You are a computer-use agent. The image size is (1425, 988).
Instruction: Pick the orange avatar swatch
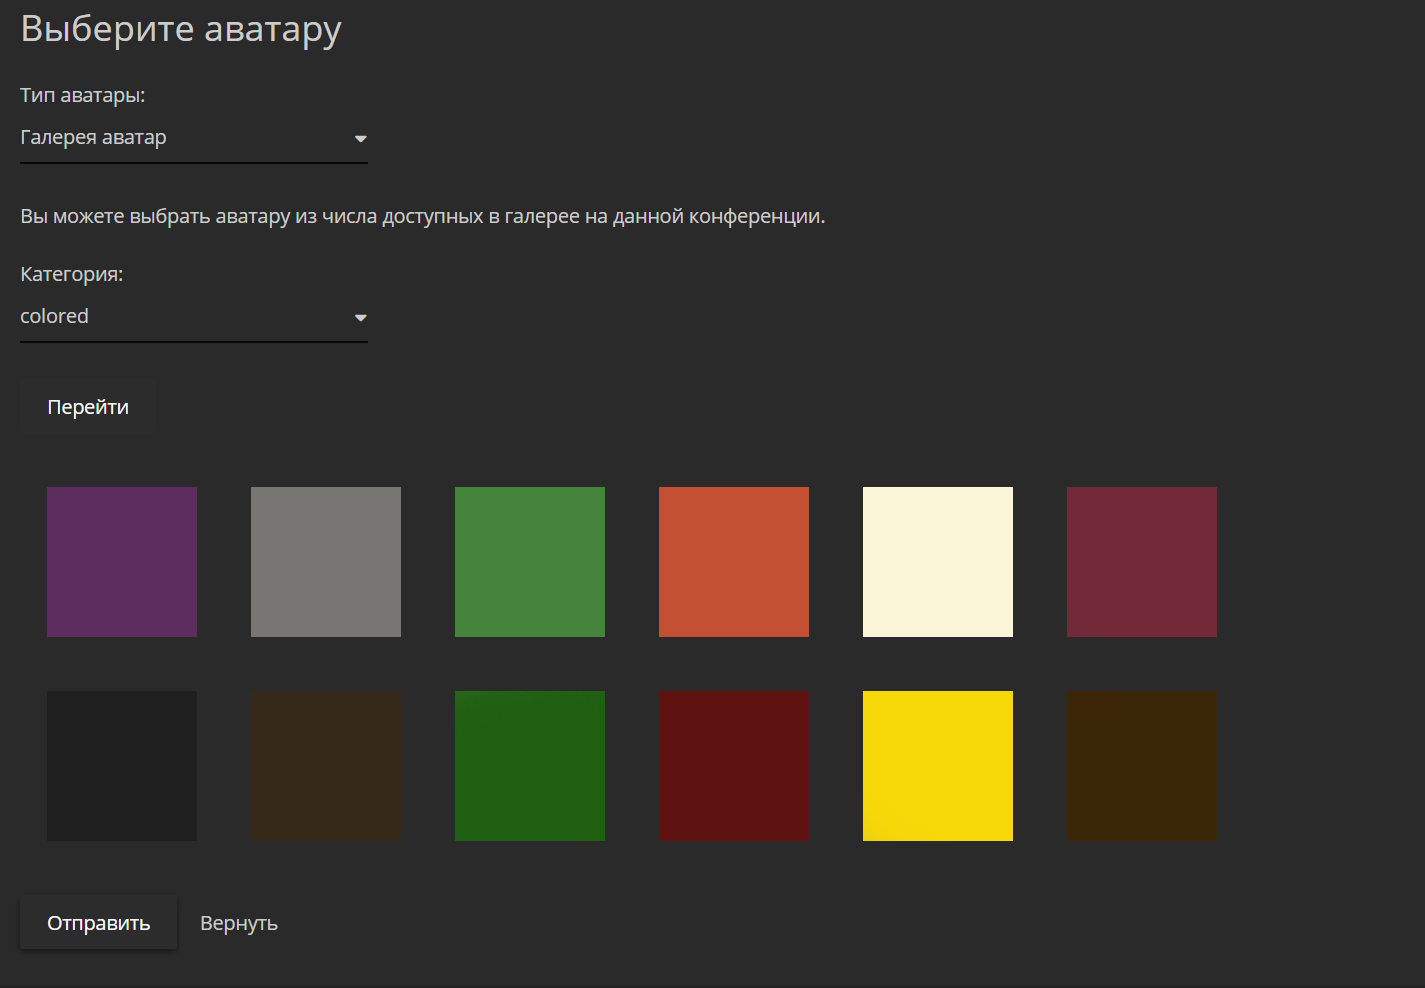(x=734, y=561)
